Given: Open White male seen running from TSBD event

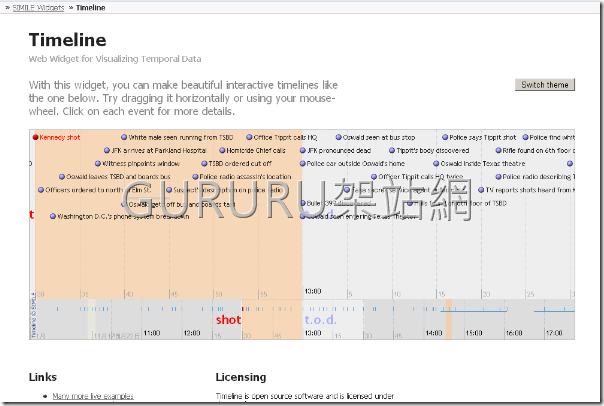Looking at the screenshot, I should point(177,138).
